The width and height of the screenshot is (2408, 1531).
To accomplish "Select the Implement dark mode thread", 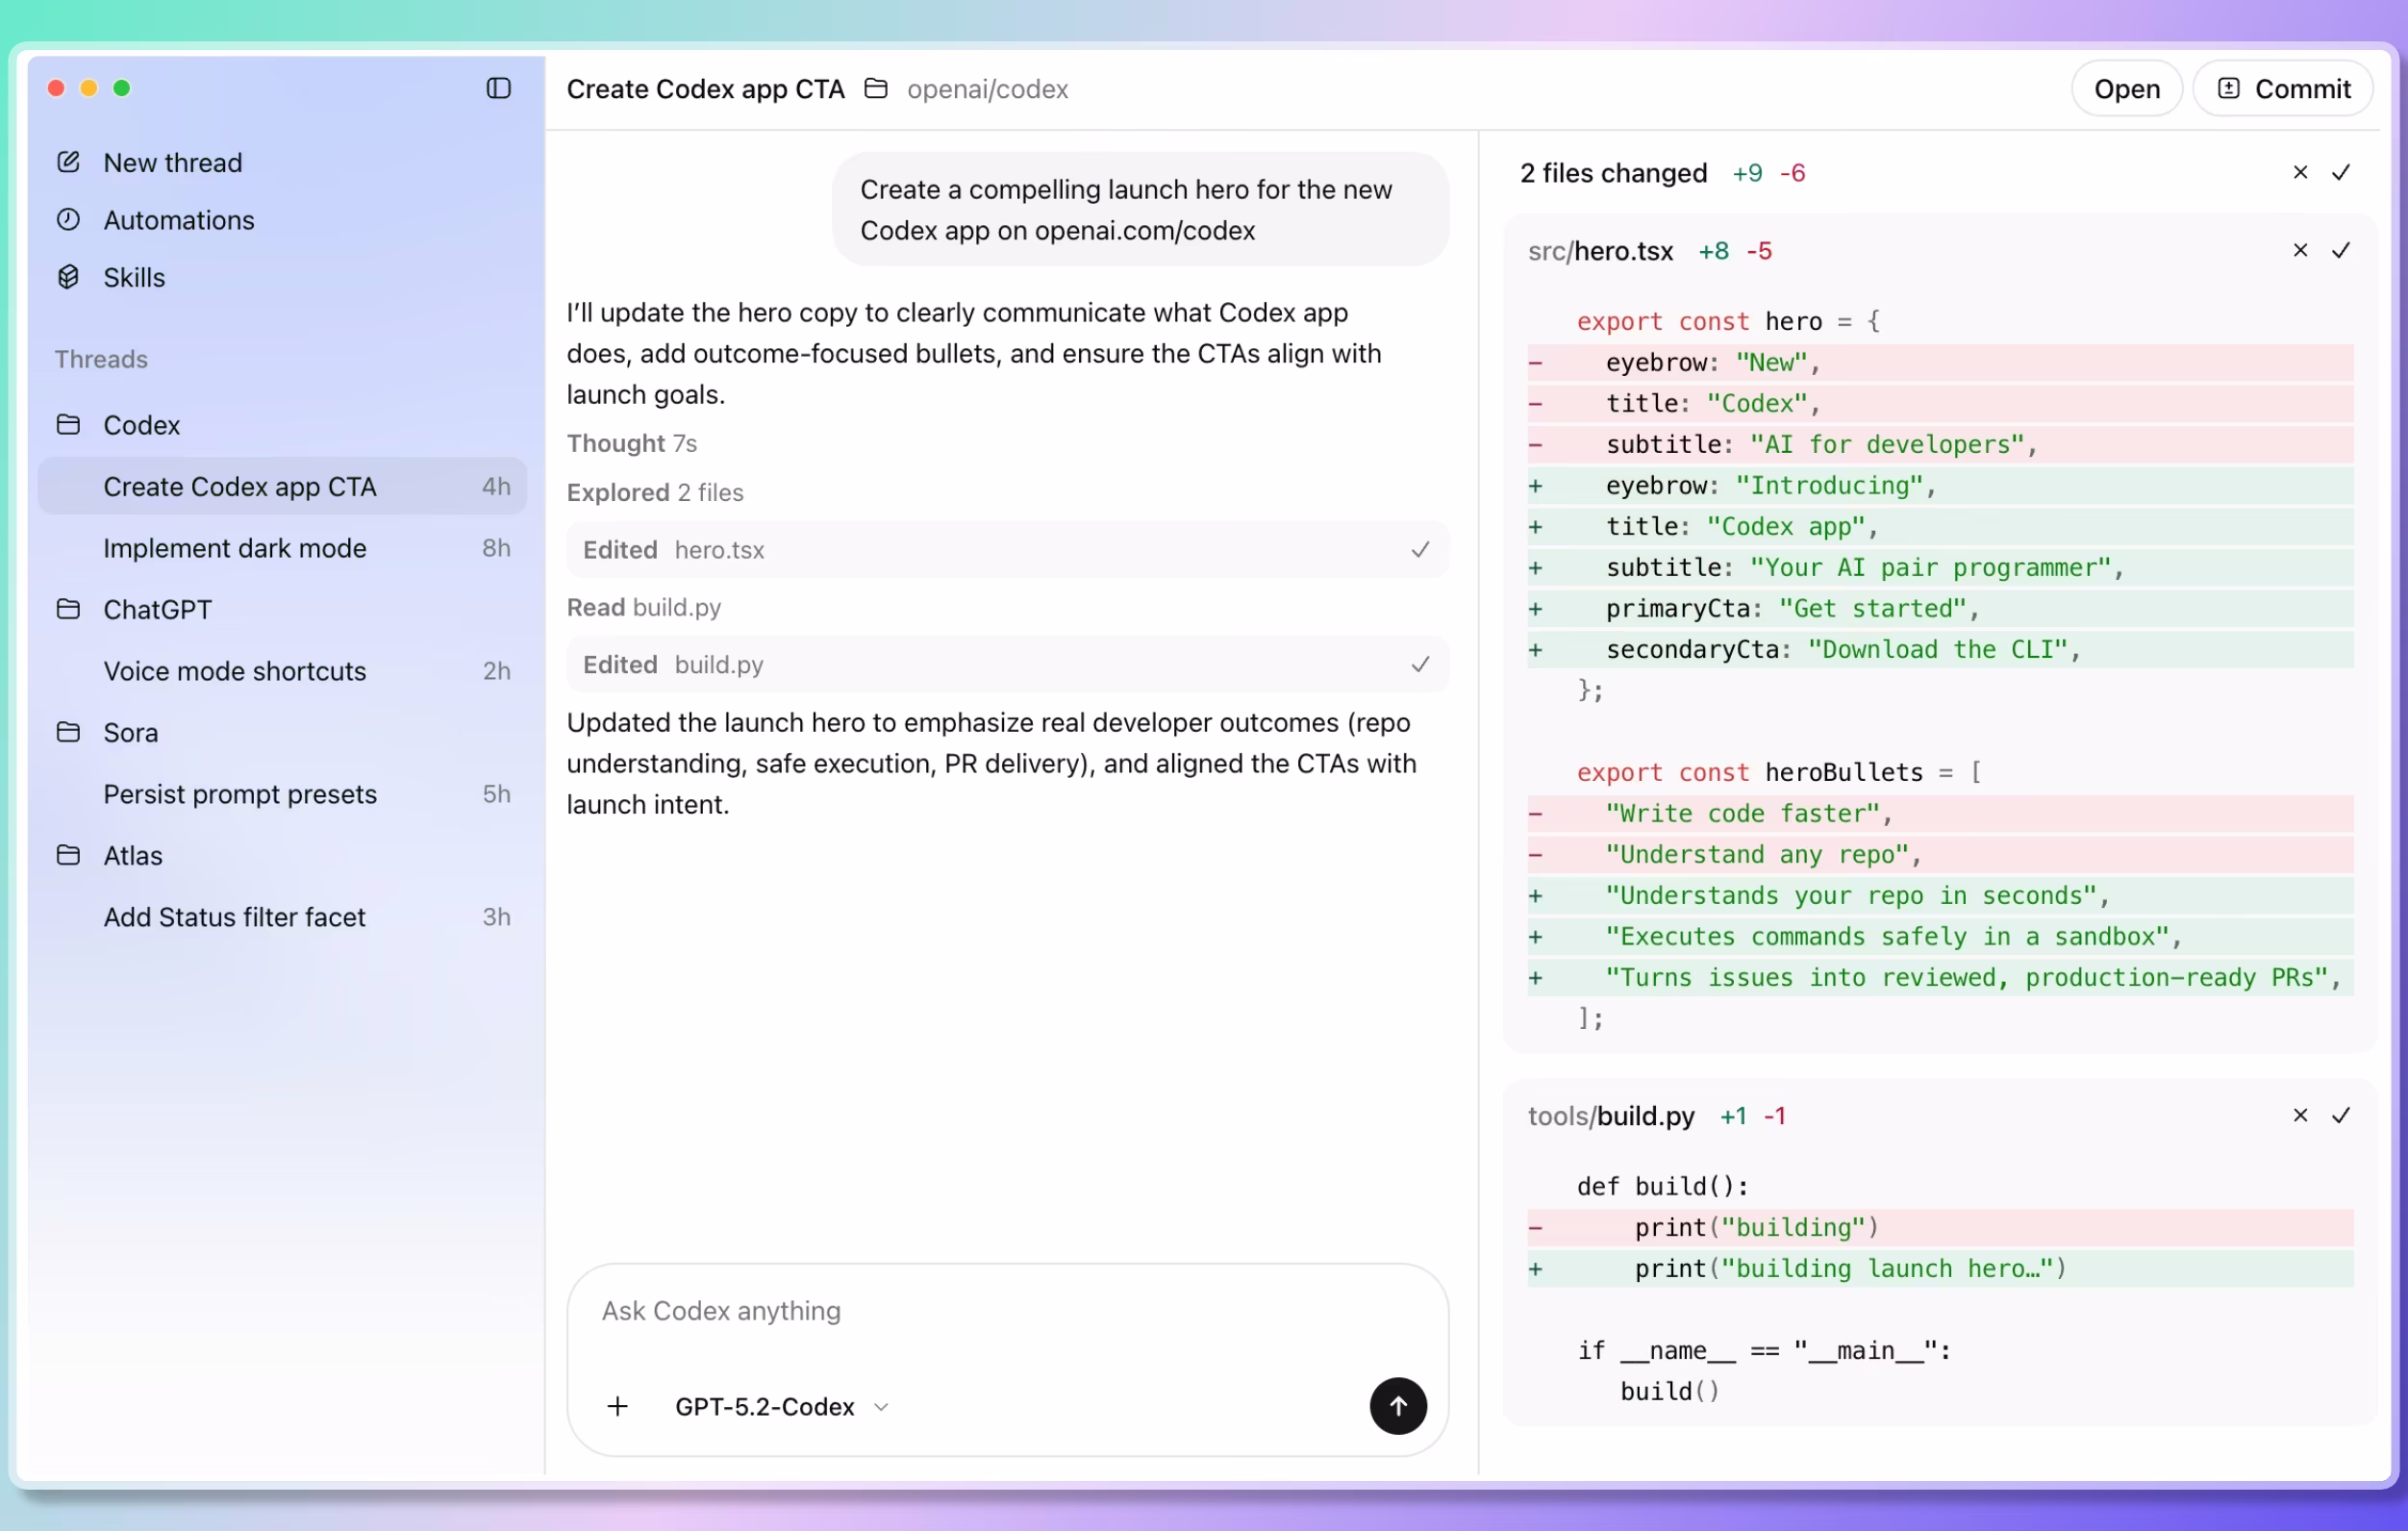I will click(234, 548).
